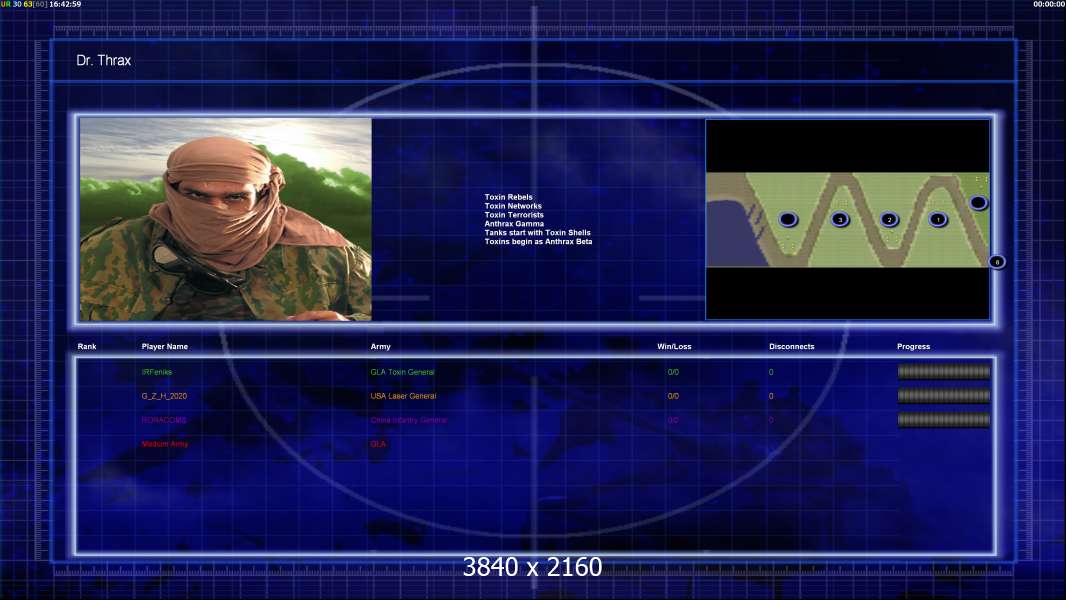Click the blank marker in minimap's top-right corner
Screen dimensions: 1066x600
[978, 202]
